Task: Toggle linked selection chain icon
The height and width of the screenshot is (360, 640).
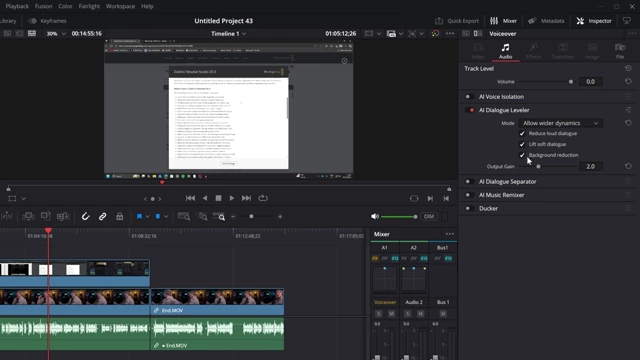Action: click(x=102, y=217)
